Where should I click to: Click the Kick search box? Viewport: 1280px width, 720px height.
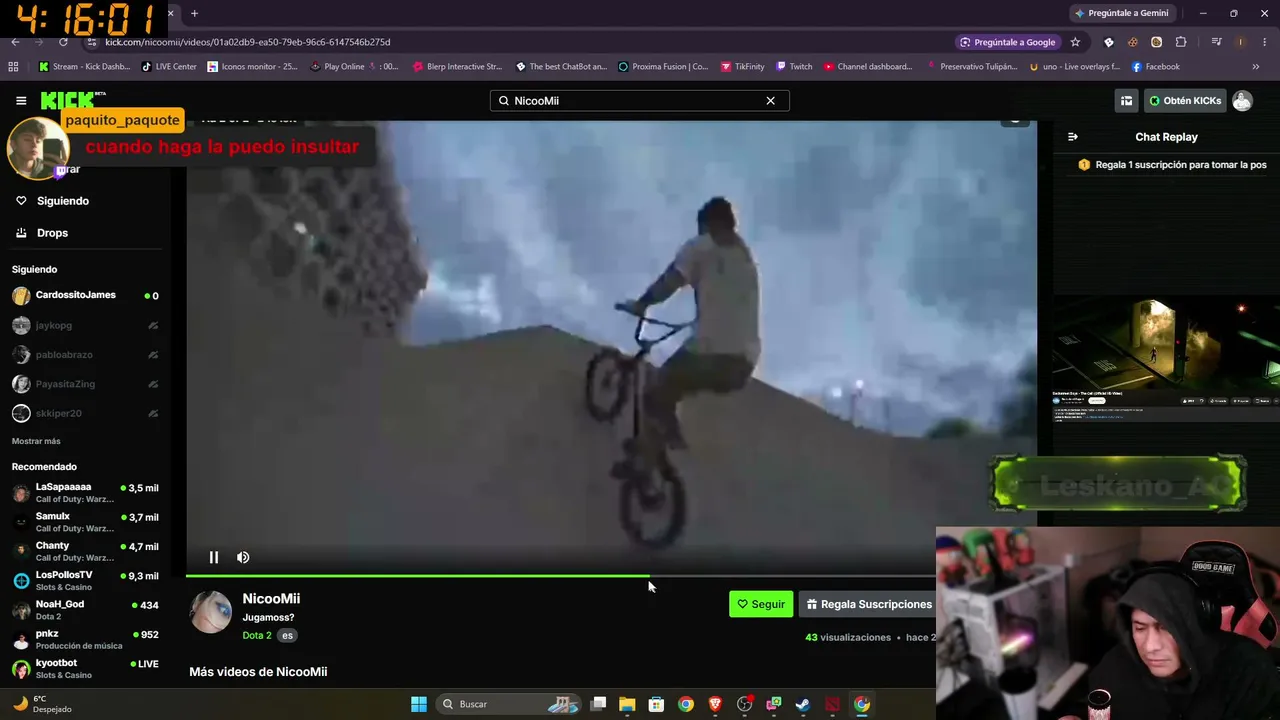639,101
